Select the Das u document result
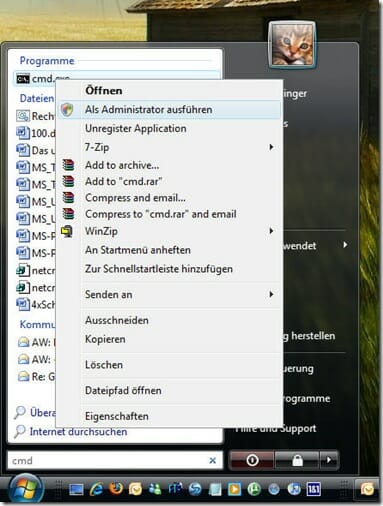The width and height of the screenshot is (383, 506). click(x=36, y=150)
